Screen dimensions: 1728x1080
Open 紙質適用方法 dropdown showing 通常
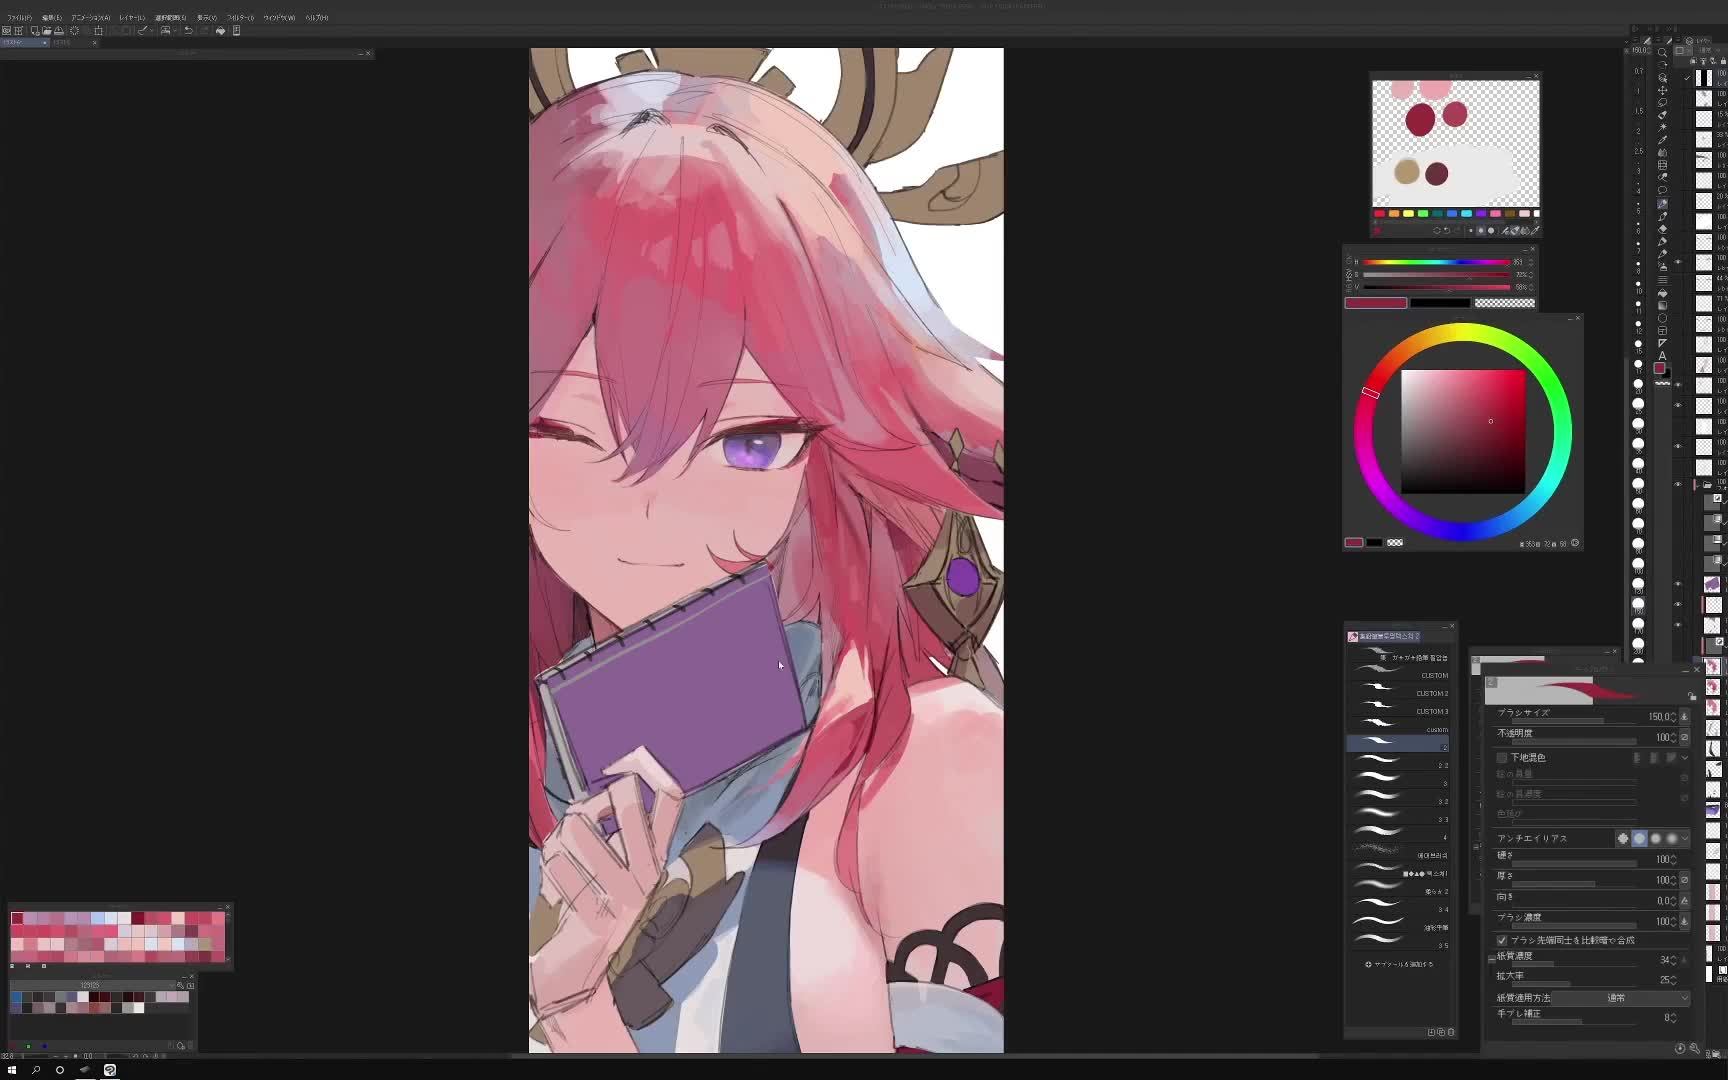click(x=1620, y=997)
